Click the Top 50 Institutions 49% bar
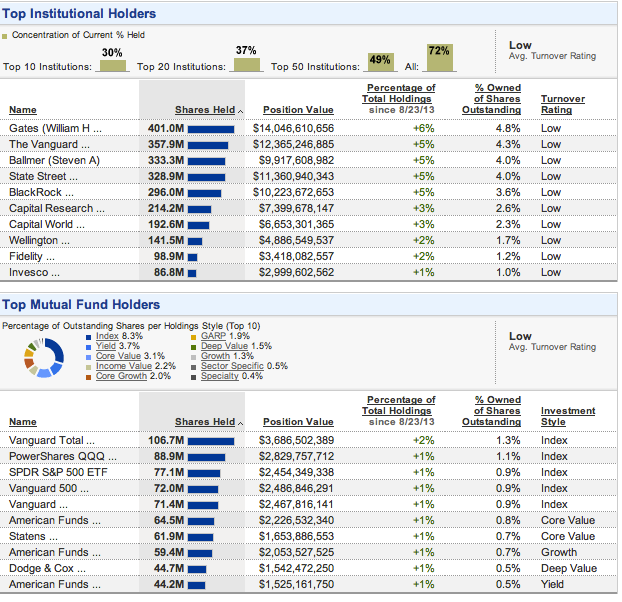 [381, 62]
